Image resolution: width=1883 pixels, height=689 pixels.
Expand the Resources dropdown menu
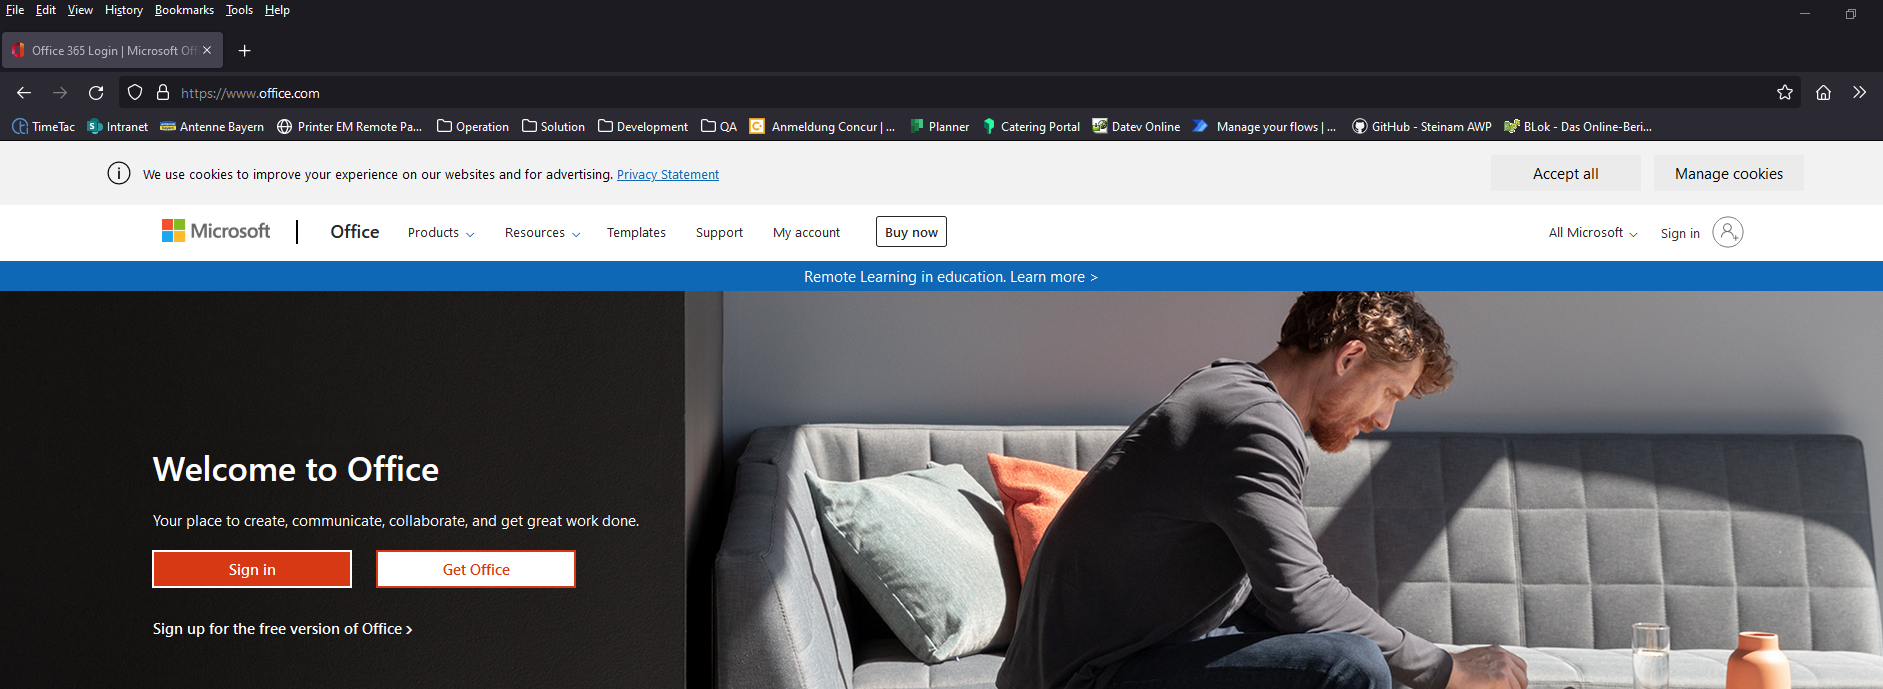[542, 233]
